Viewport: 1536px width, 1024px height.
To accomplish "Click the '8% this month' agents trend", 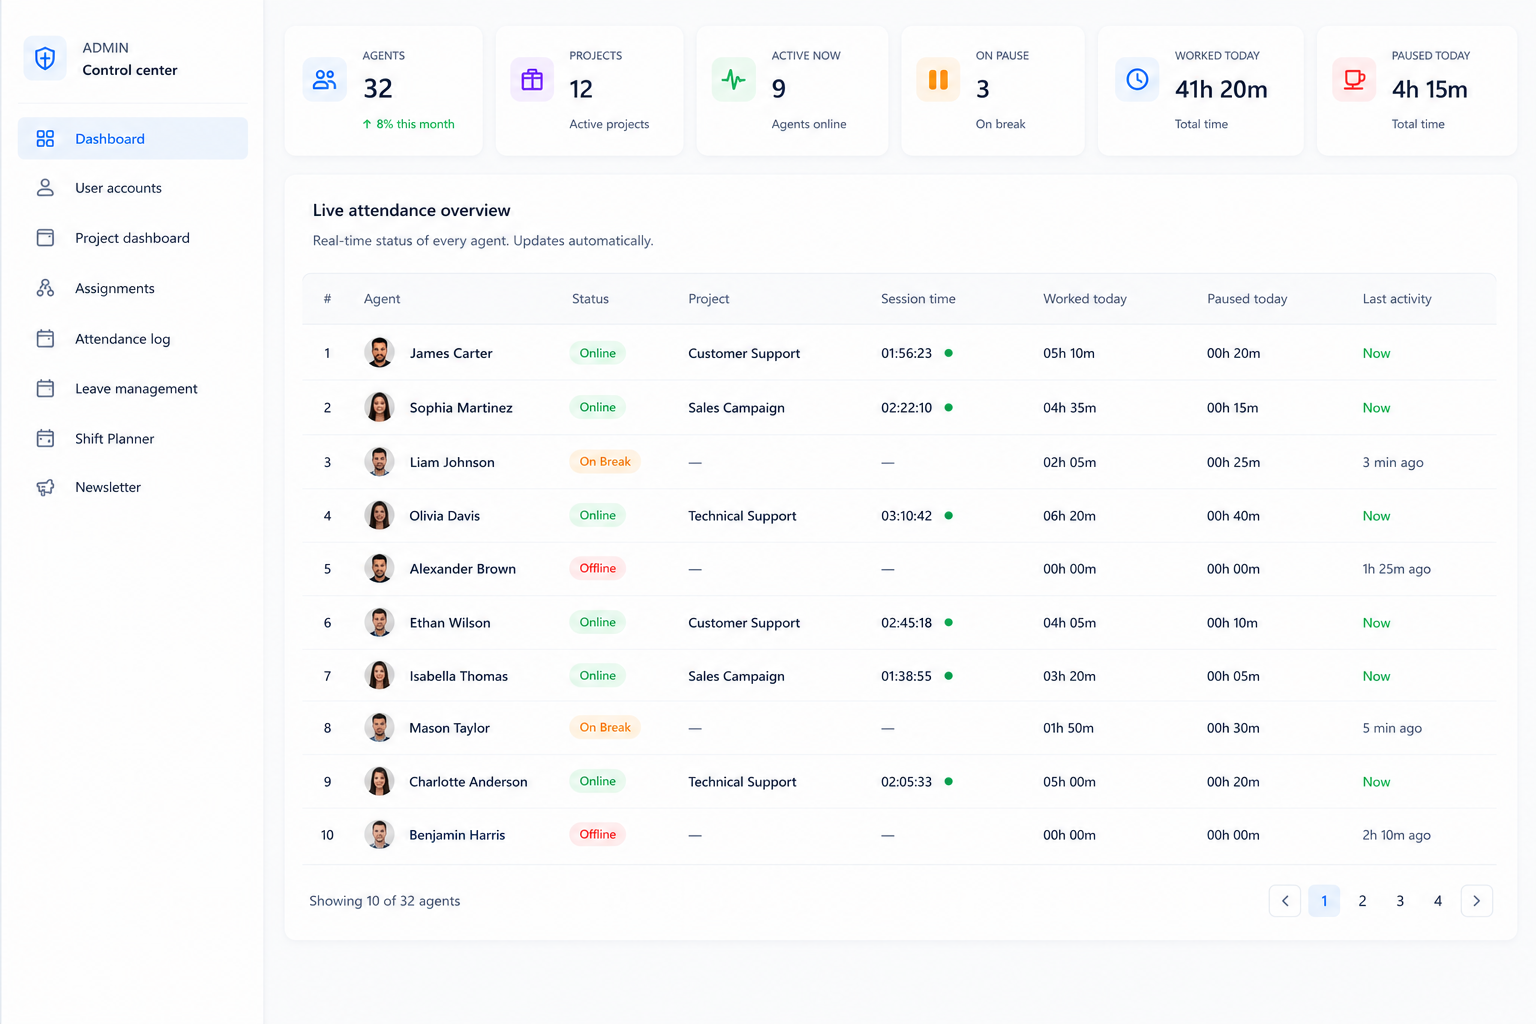I will pyautogui.click(x=408, y=124).
